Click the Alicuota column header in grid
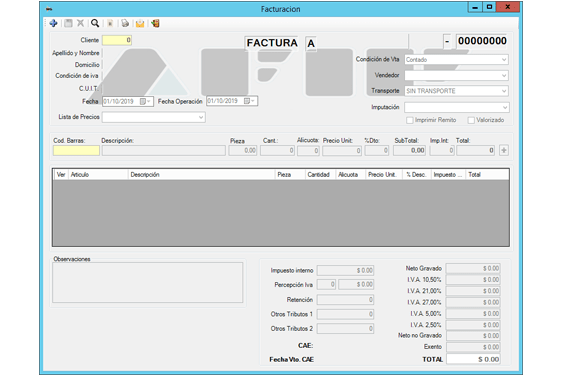 pos(350,175)
